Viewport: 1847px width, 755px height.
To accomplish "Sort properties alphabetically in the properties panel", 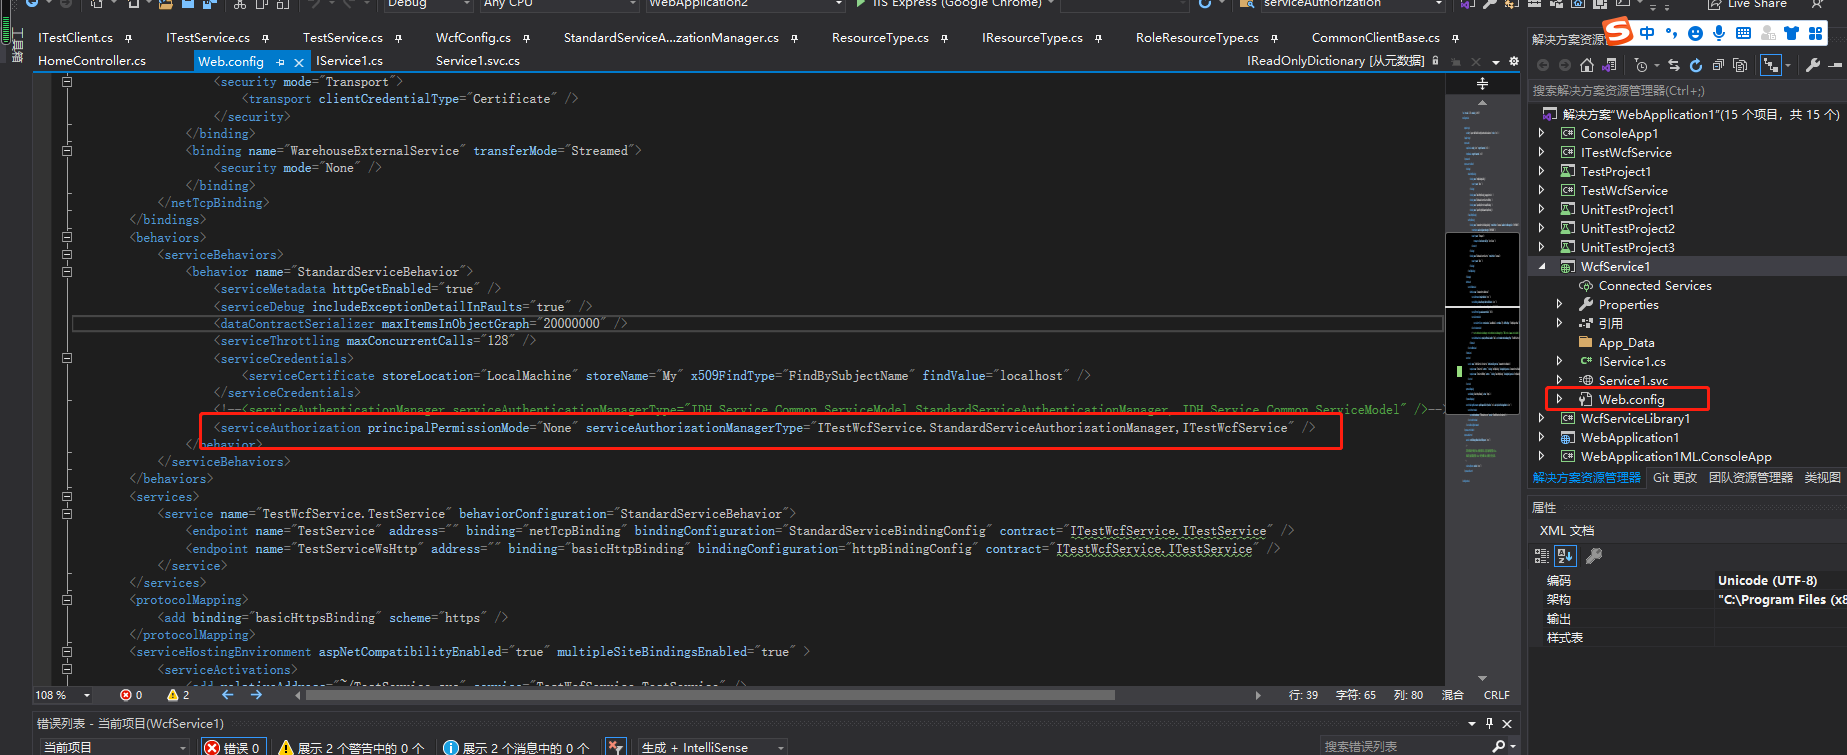I will point(1565,556).
